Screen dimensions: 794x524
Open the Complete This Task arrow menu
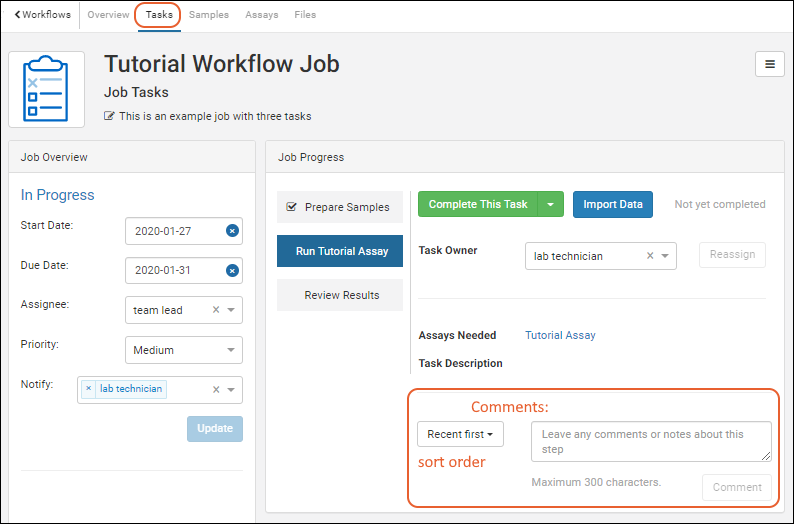click(x=551, y=205)
